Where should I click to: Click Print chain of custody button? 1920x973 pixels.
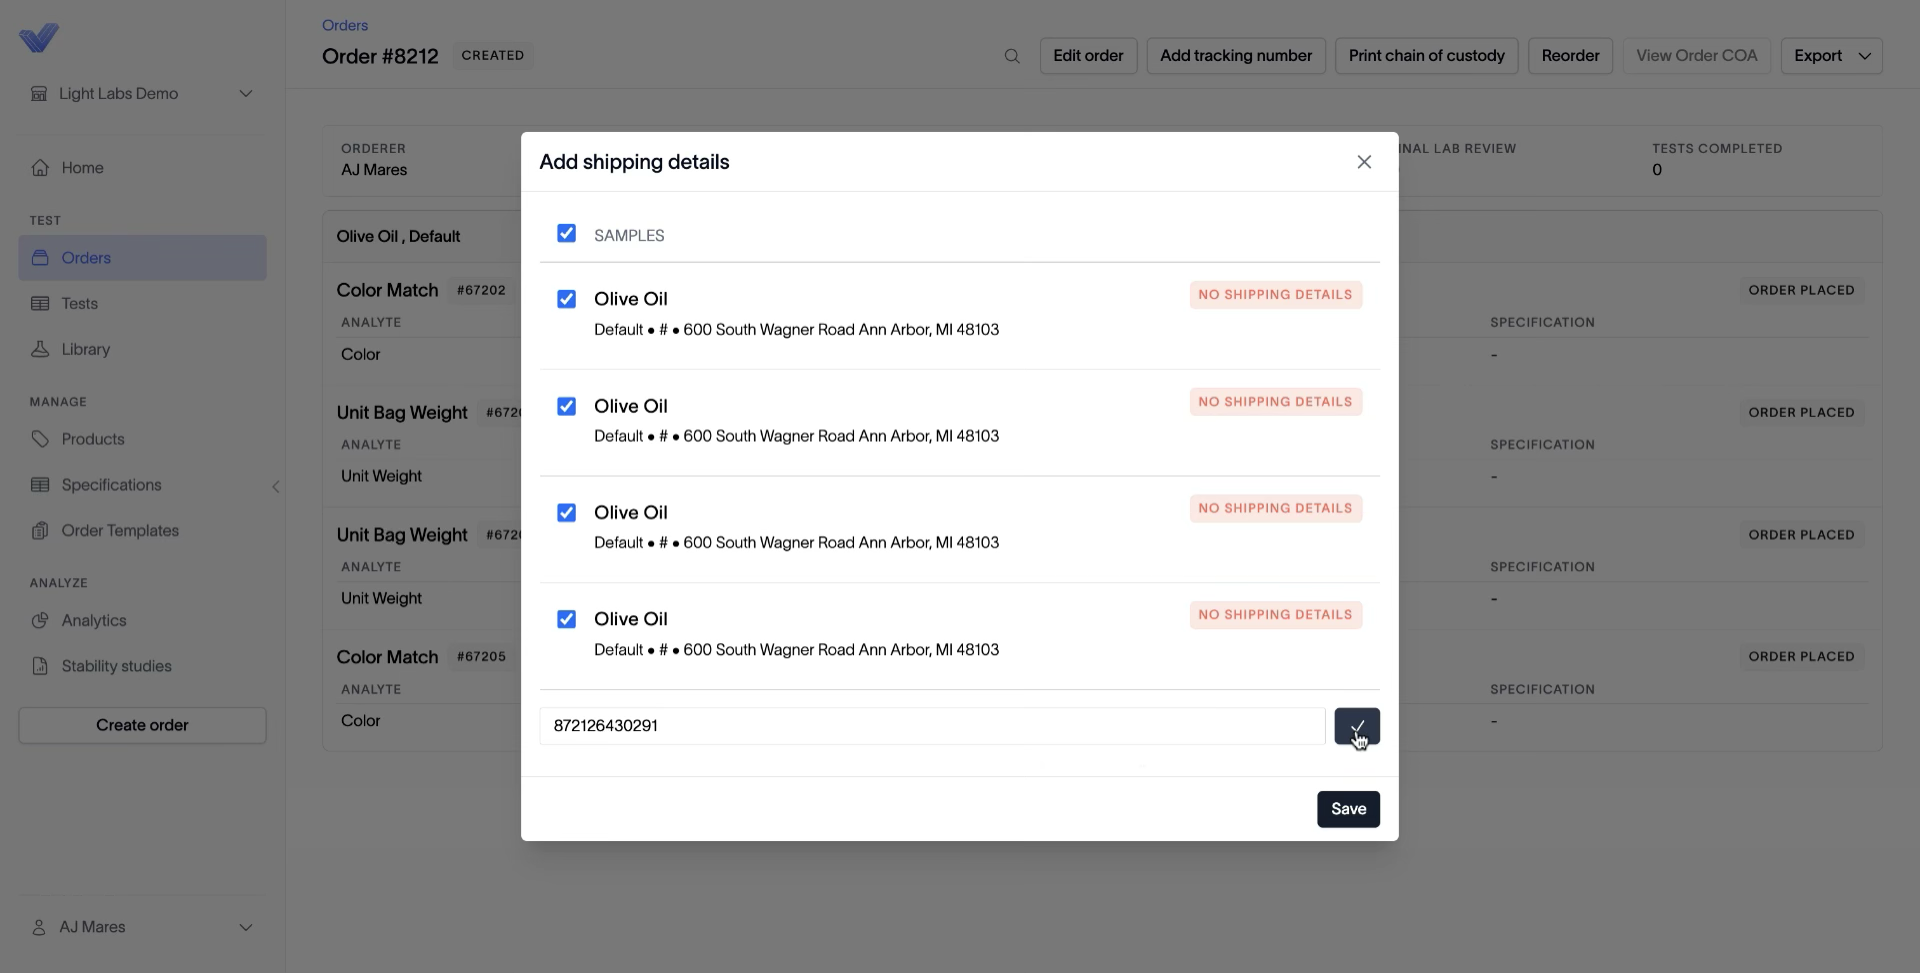tap(1426, 56)
